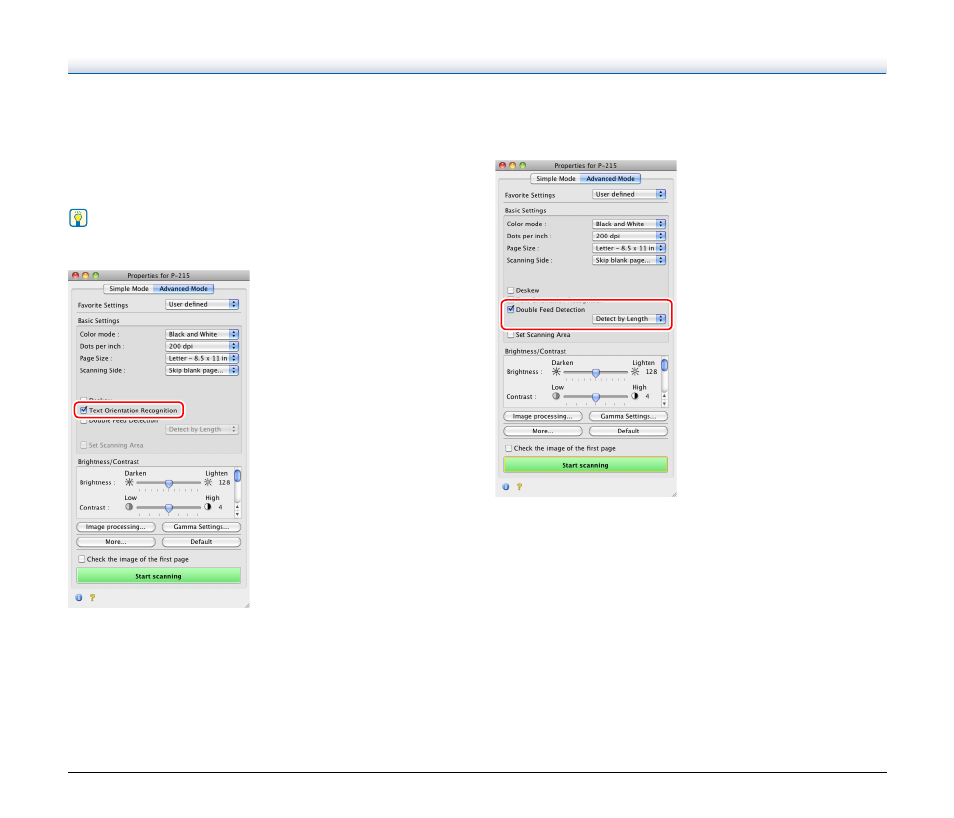Viewport: 954px width, 818px height.
Task: Click the lightbulb hint icon
Action: click(78, 218)
